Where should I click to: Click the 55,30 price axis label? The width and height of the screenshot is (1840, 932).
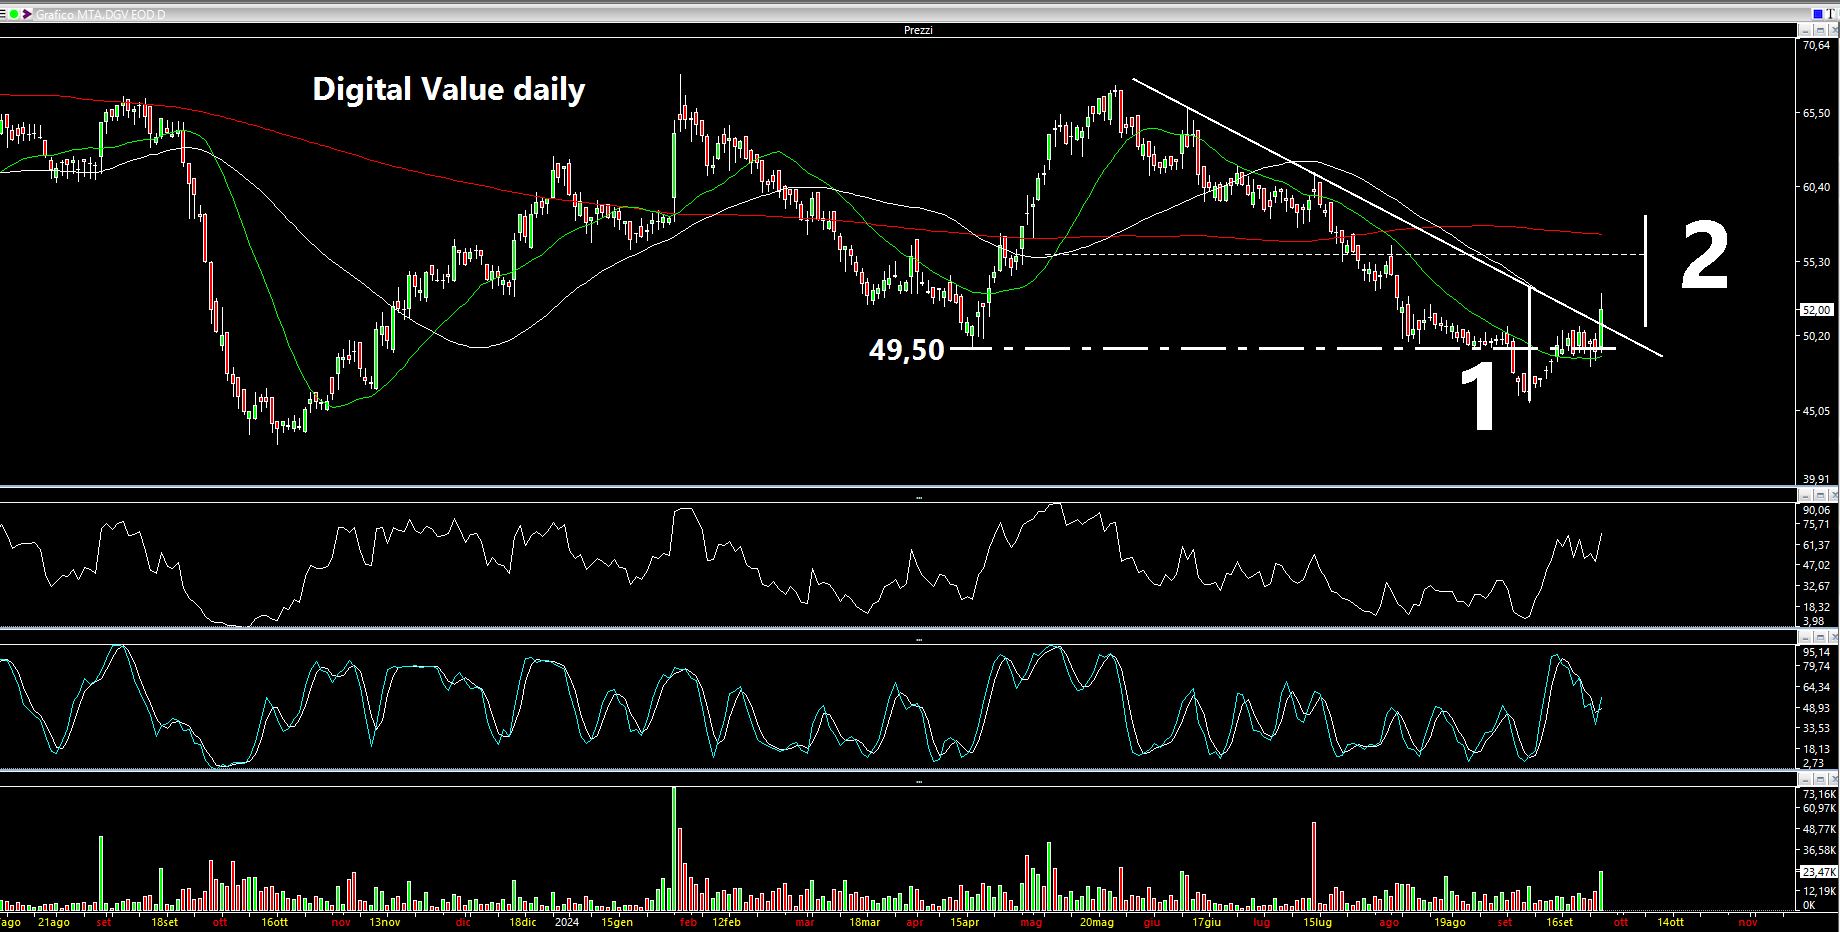click(x=1816, y=262)
